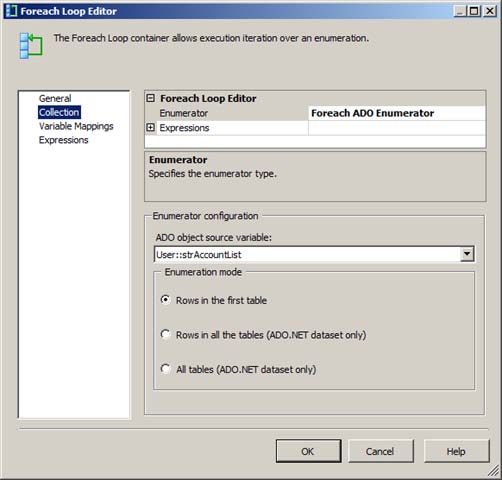
Task: Maximize the Foreach Loop Editor window
Action: pos(474,11)
